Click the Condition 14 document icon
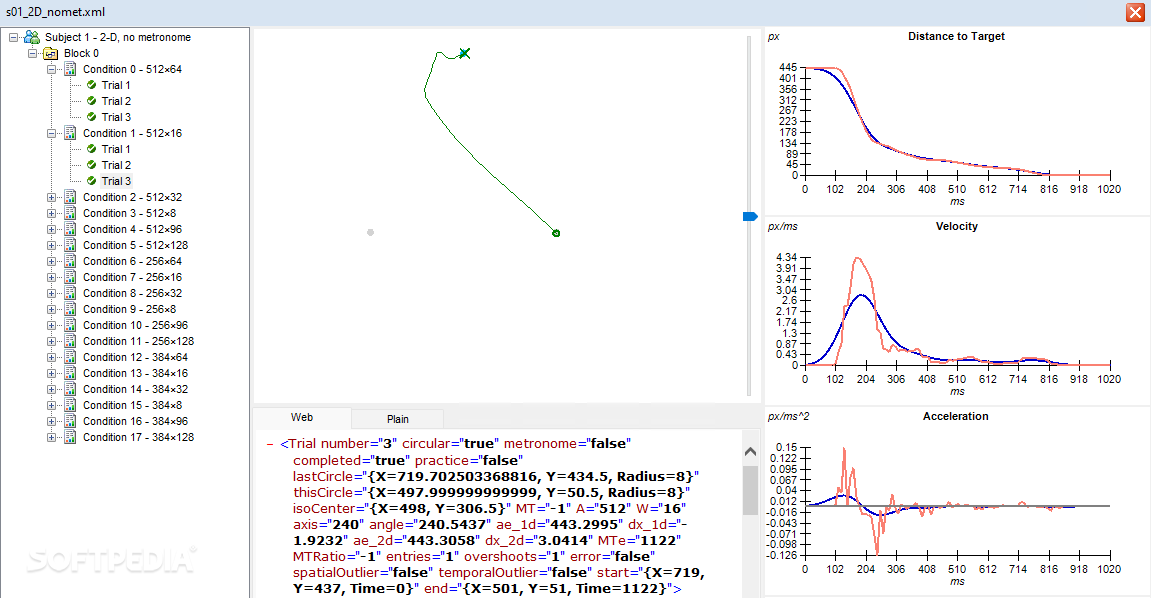This screenshot has width=1151, height=598. click(70, 389)
